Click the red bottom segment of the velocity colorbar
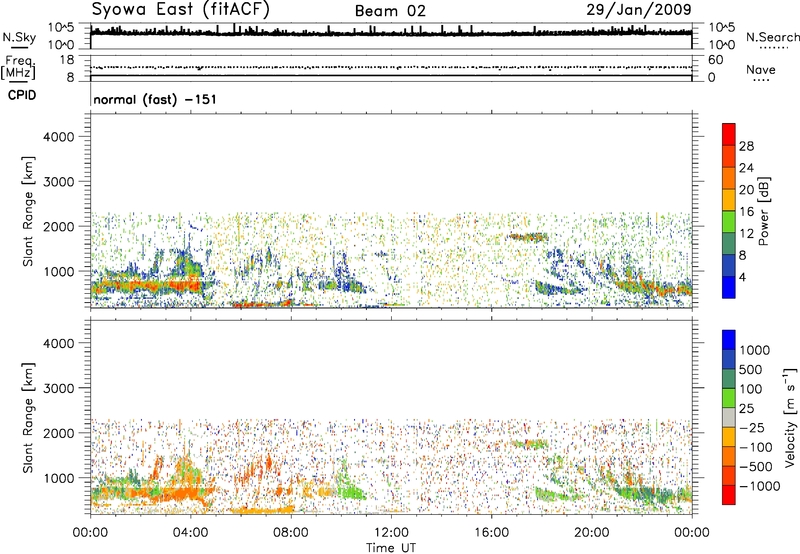 [x=729, y=495]
